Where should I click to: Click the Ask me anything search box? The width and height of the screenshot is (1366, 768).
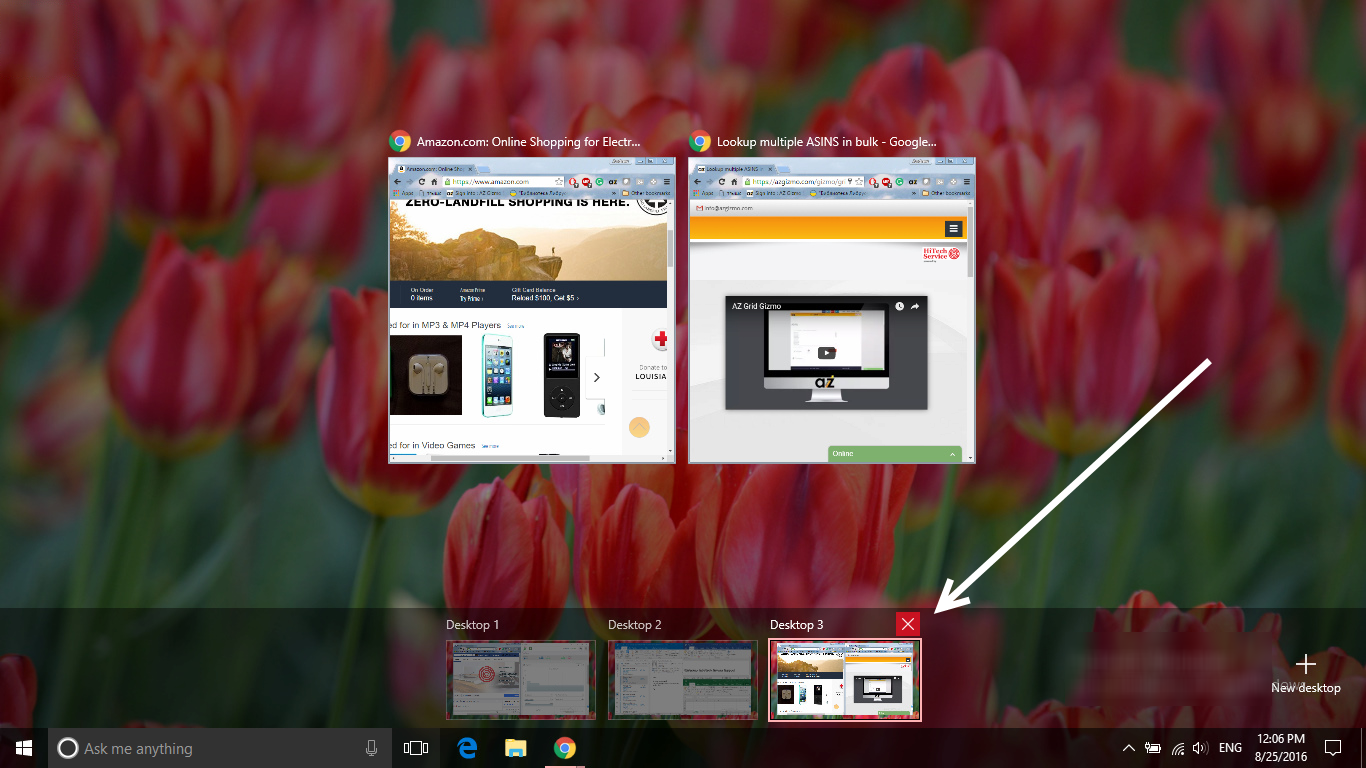pyautogui.click(x=220, y=748)
